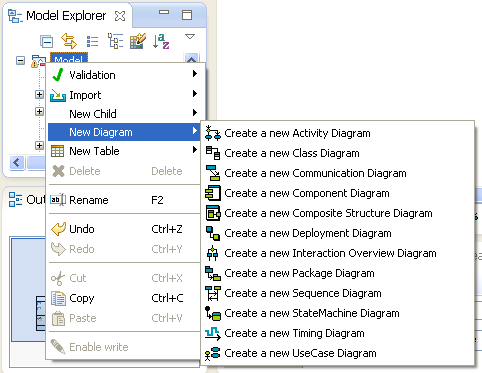482x373 pixels.
Task: Create a new Deployment Diagram
Action: click(x=337, y=233)
